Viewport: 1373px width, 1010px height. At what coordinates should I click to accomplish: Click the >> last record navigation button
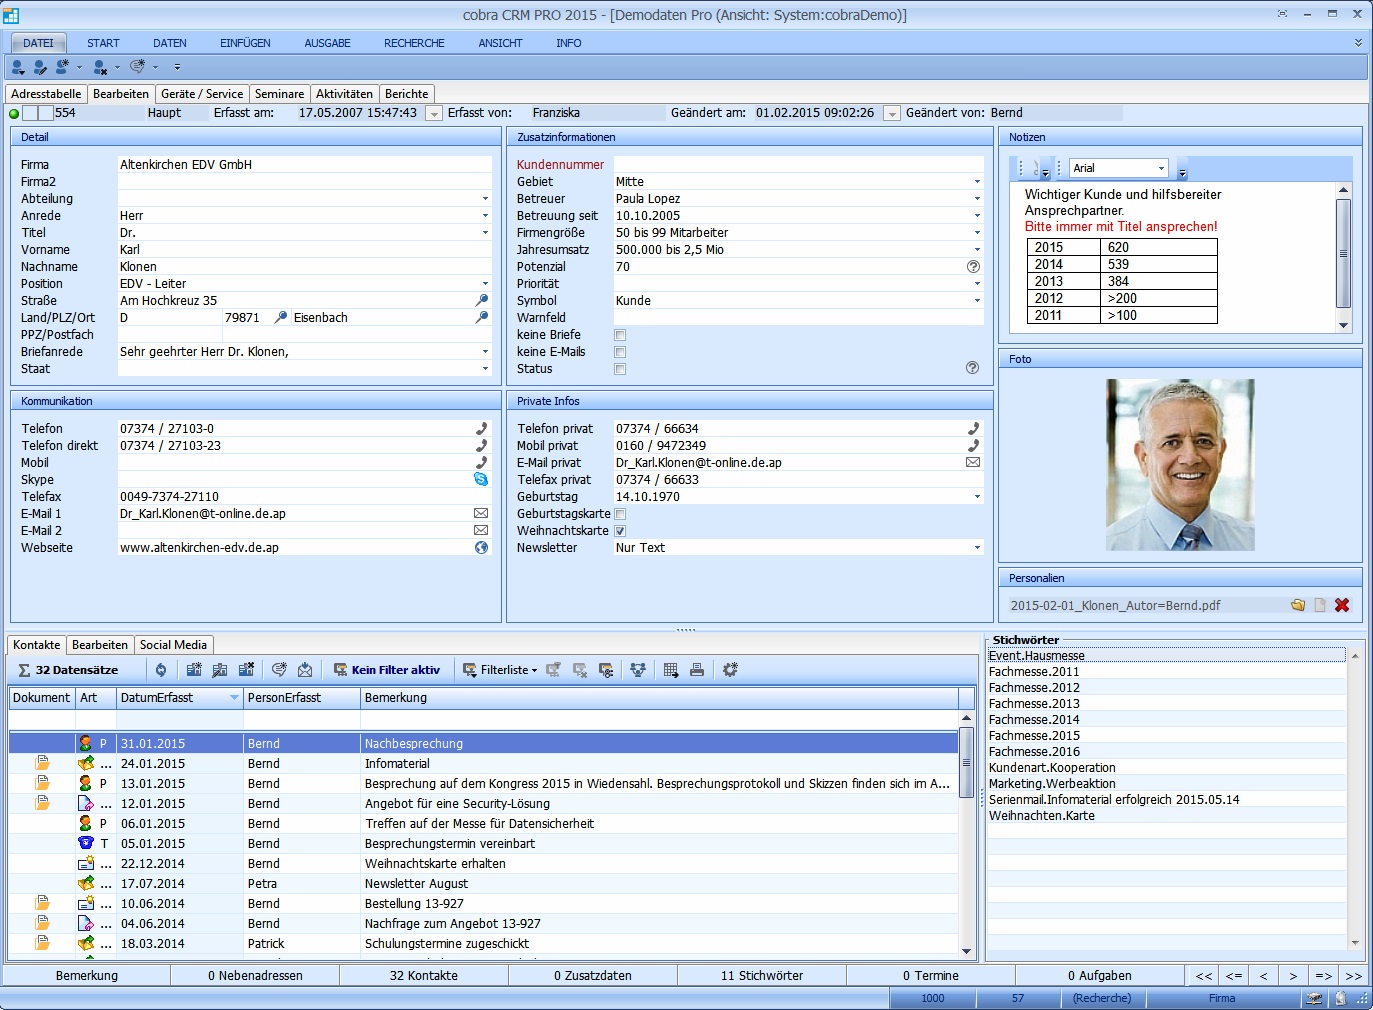[x=1353, y=976]
